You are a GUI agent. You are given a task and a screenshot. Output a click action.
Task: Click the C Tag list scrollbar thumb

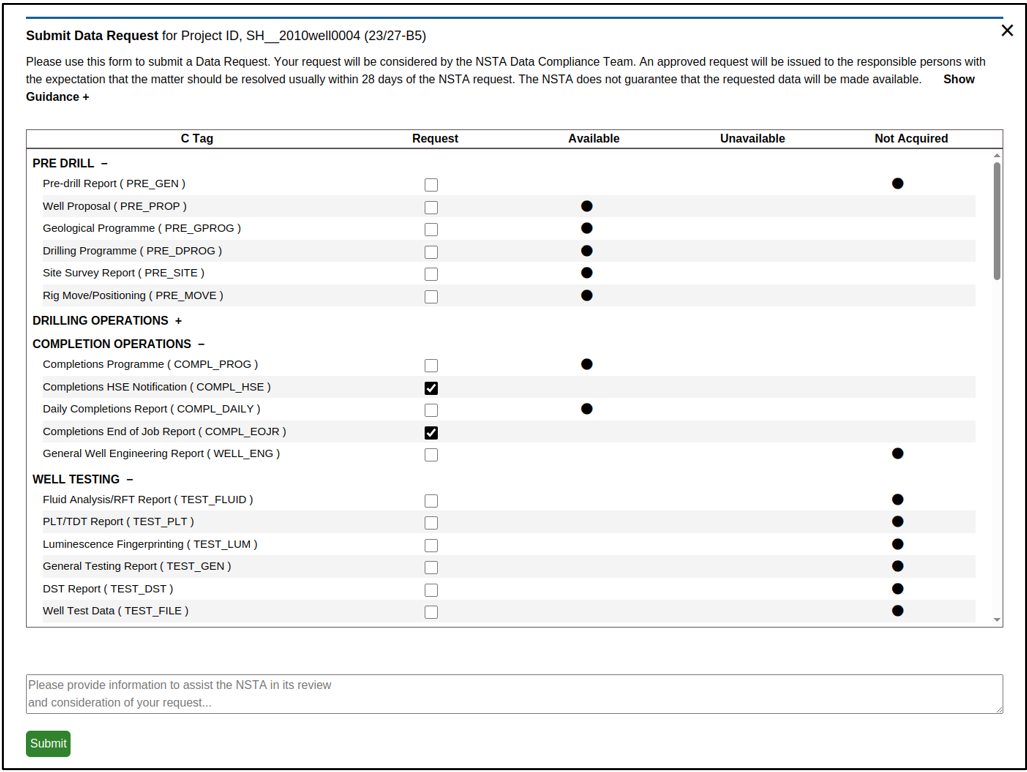click(x=997, y=220)
